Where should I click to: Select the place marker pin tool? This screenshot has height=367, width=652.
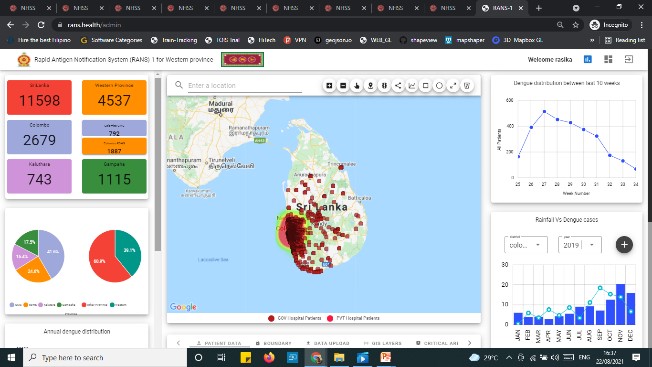tap(370, 86)
